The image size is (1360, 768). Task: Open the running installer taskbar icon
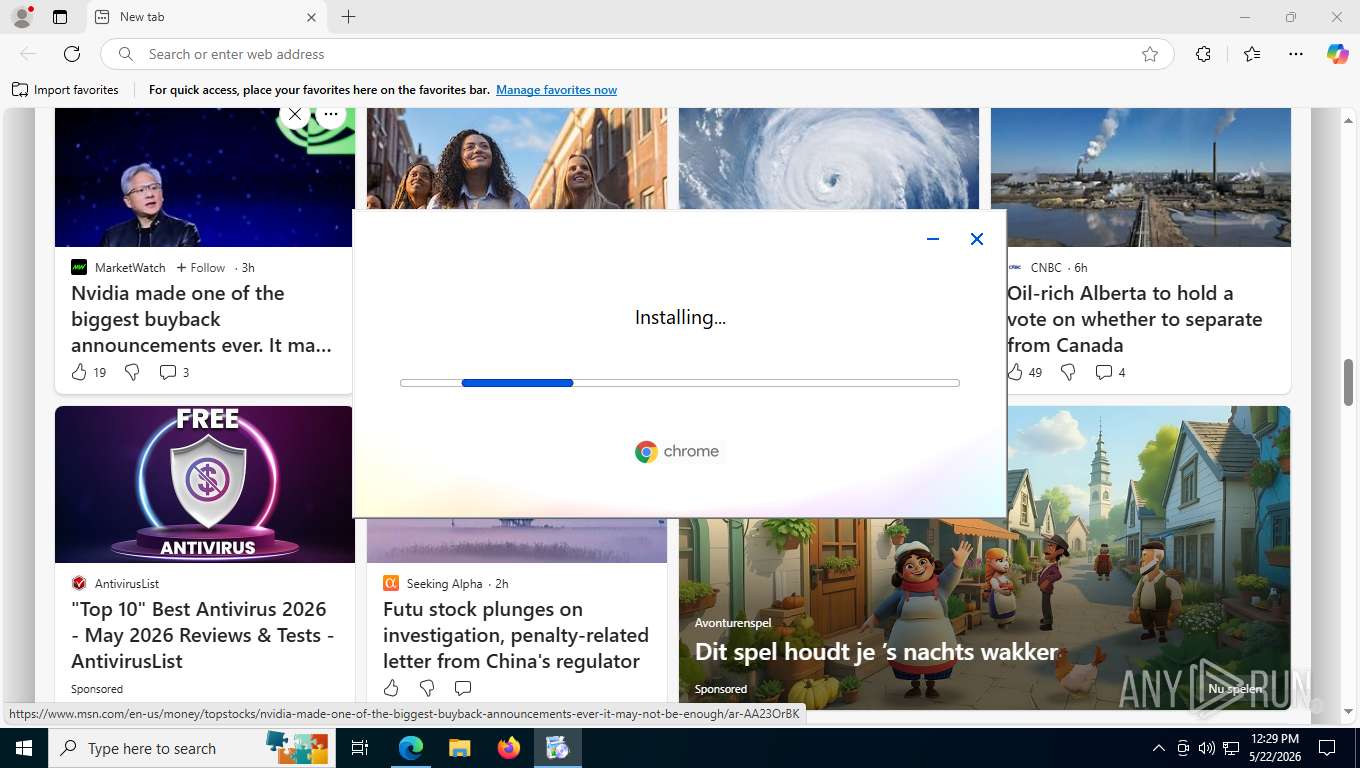pyautogui.click(x=557, y=748)
